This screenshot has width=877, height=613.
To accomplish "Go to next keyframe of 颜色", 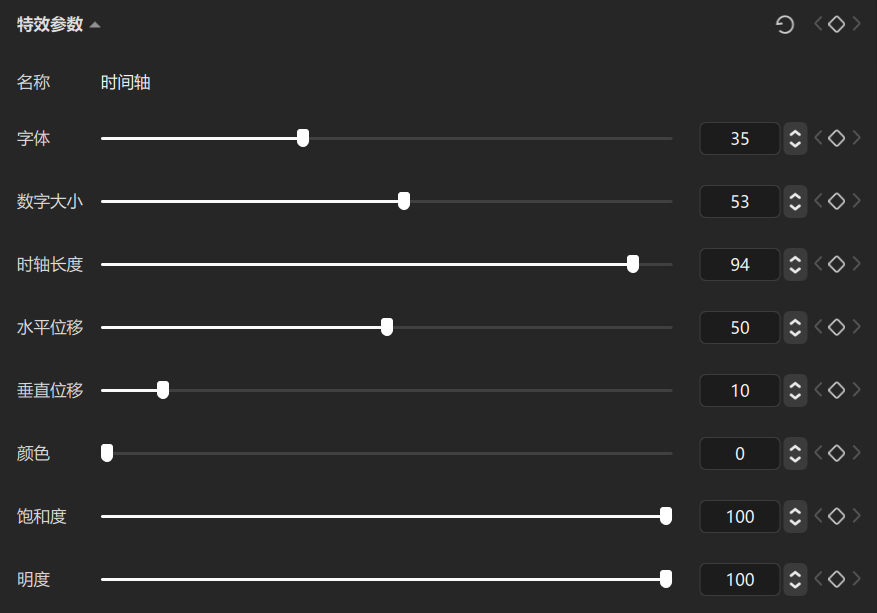I will (x=856, y=453).
